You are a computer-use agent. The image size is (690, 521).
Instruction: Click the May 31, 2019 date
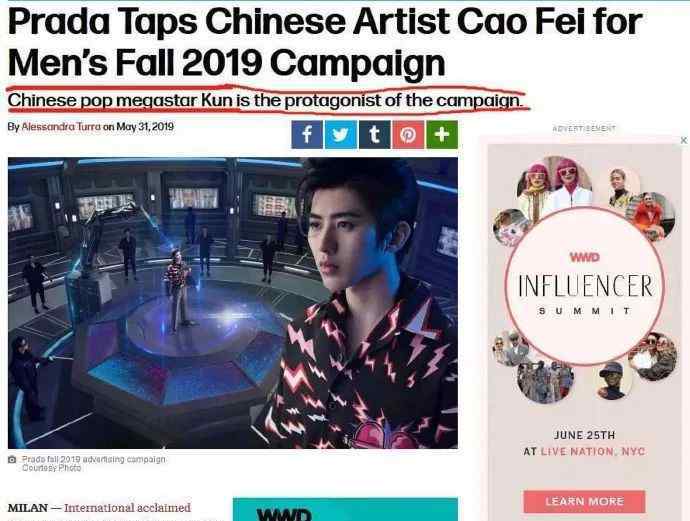145,127
